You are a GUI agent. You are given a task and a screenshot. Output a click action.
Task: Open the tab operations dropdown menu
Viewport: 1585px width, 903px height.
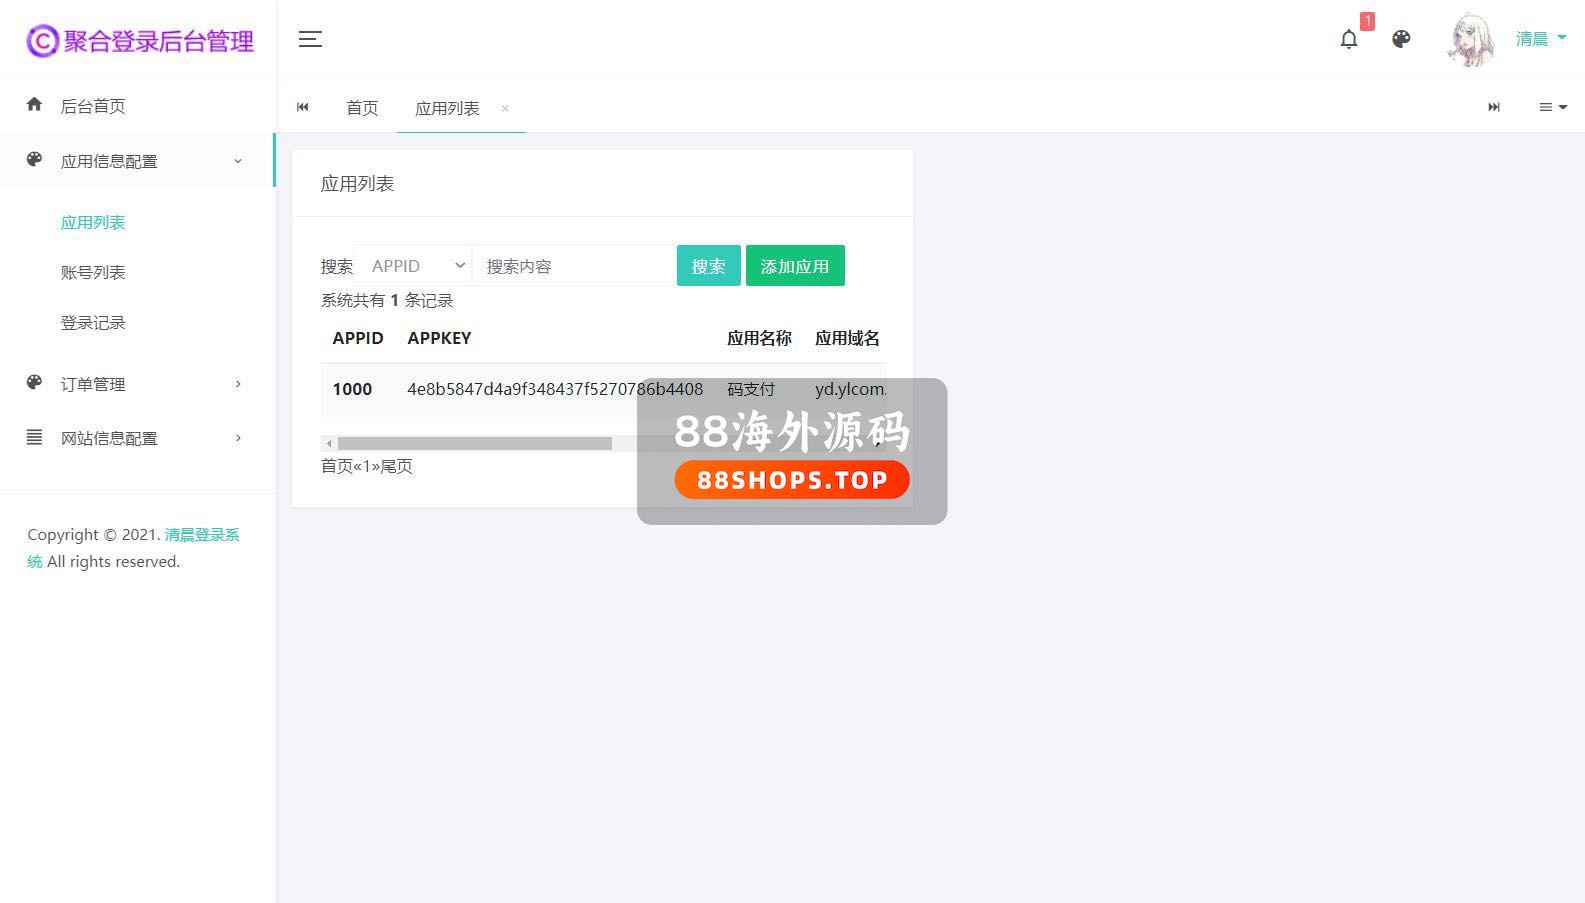1552,107
